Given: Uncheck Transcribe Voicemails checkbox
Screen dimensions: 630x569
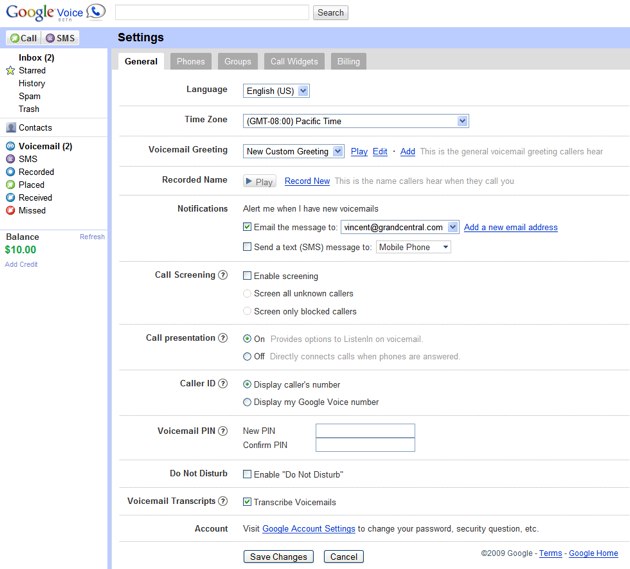Looking at the screenshot, I should tap(248, 502).
